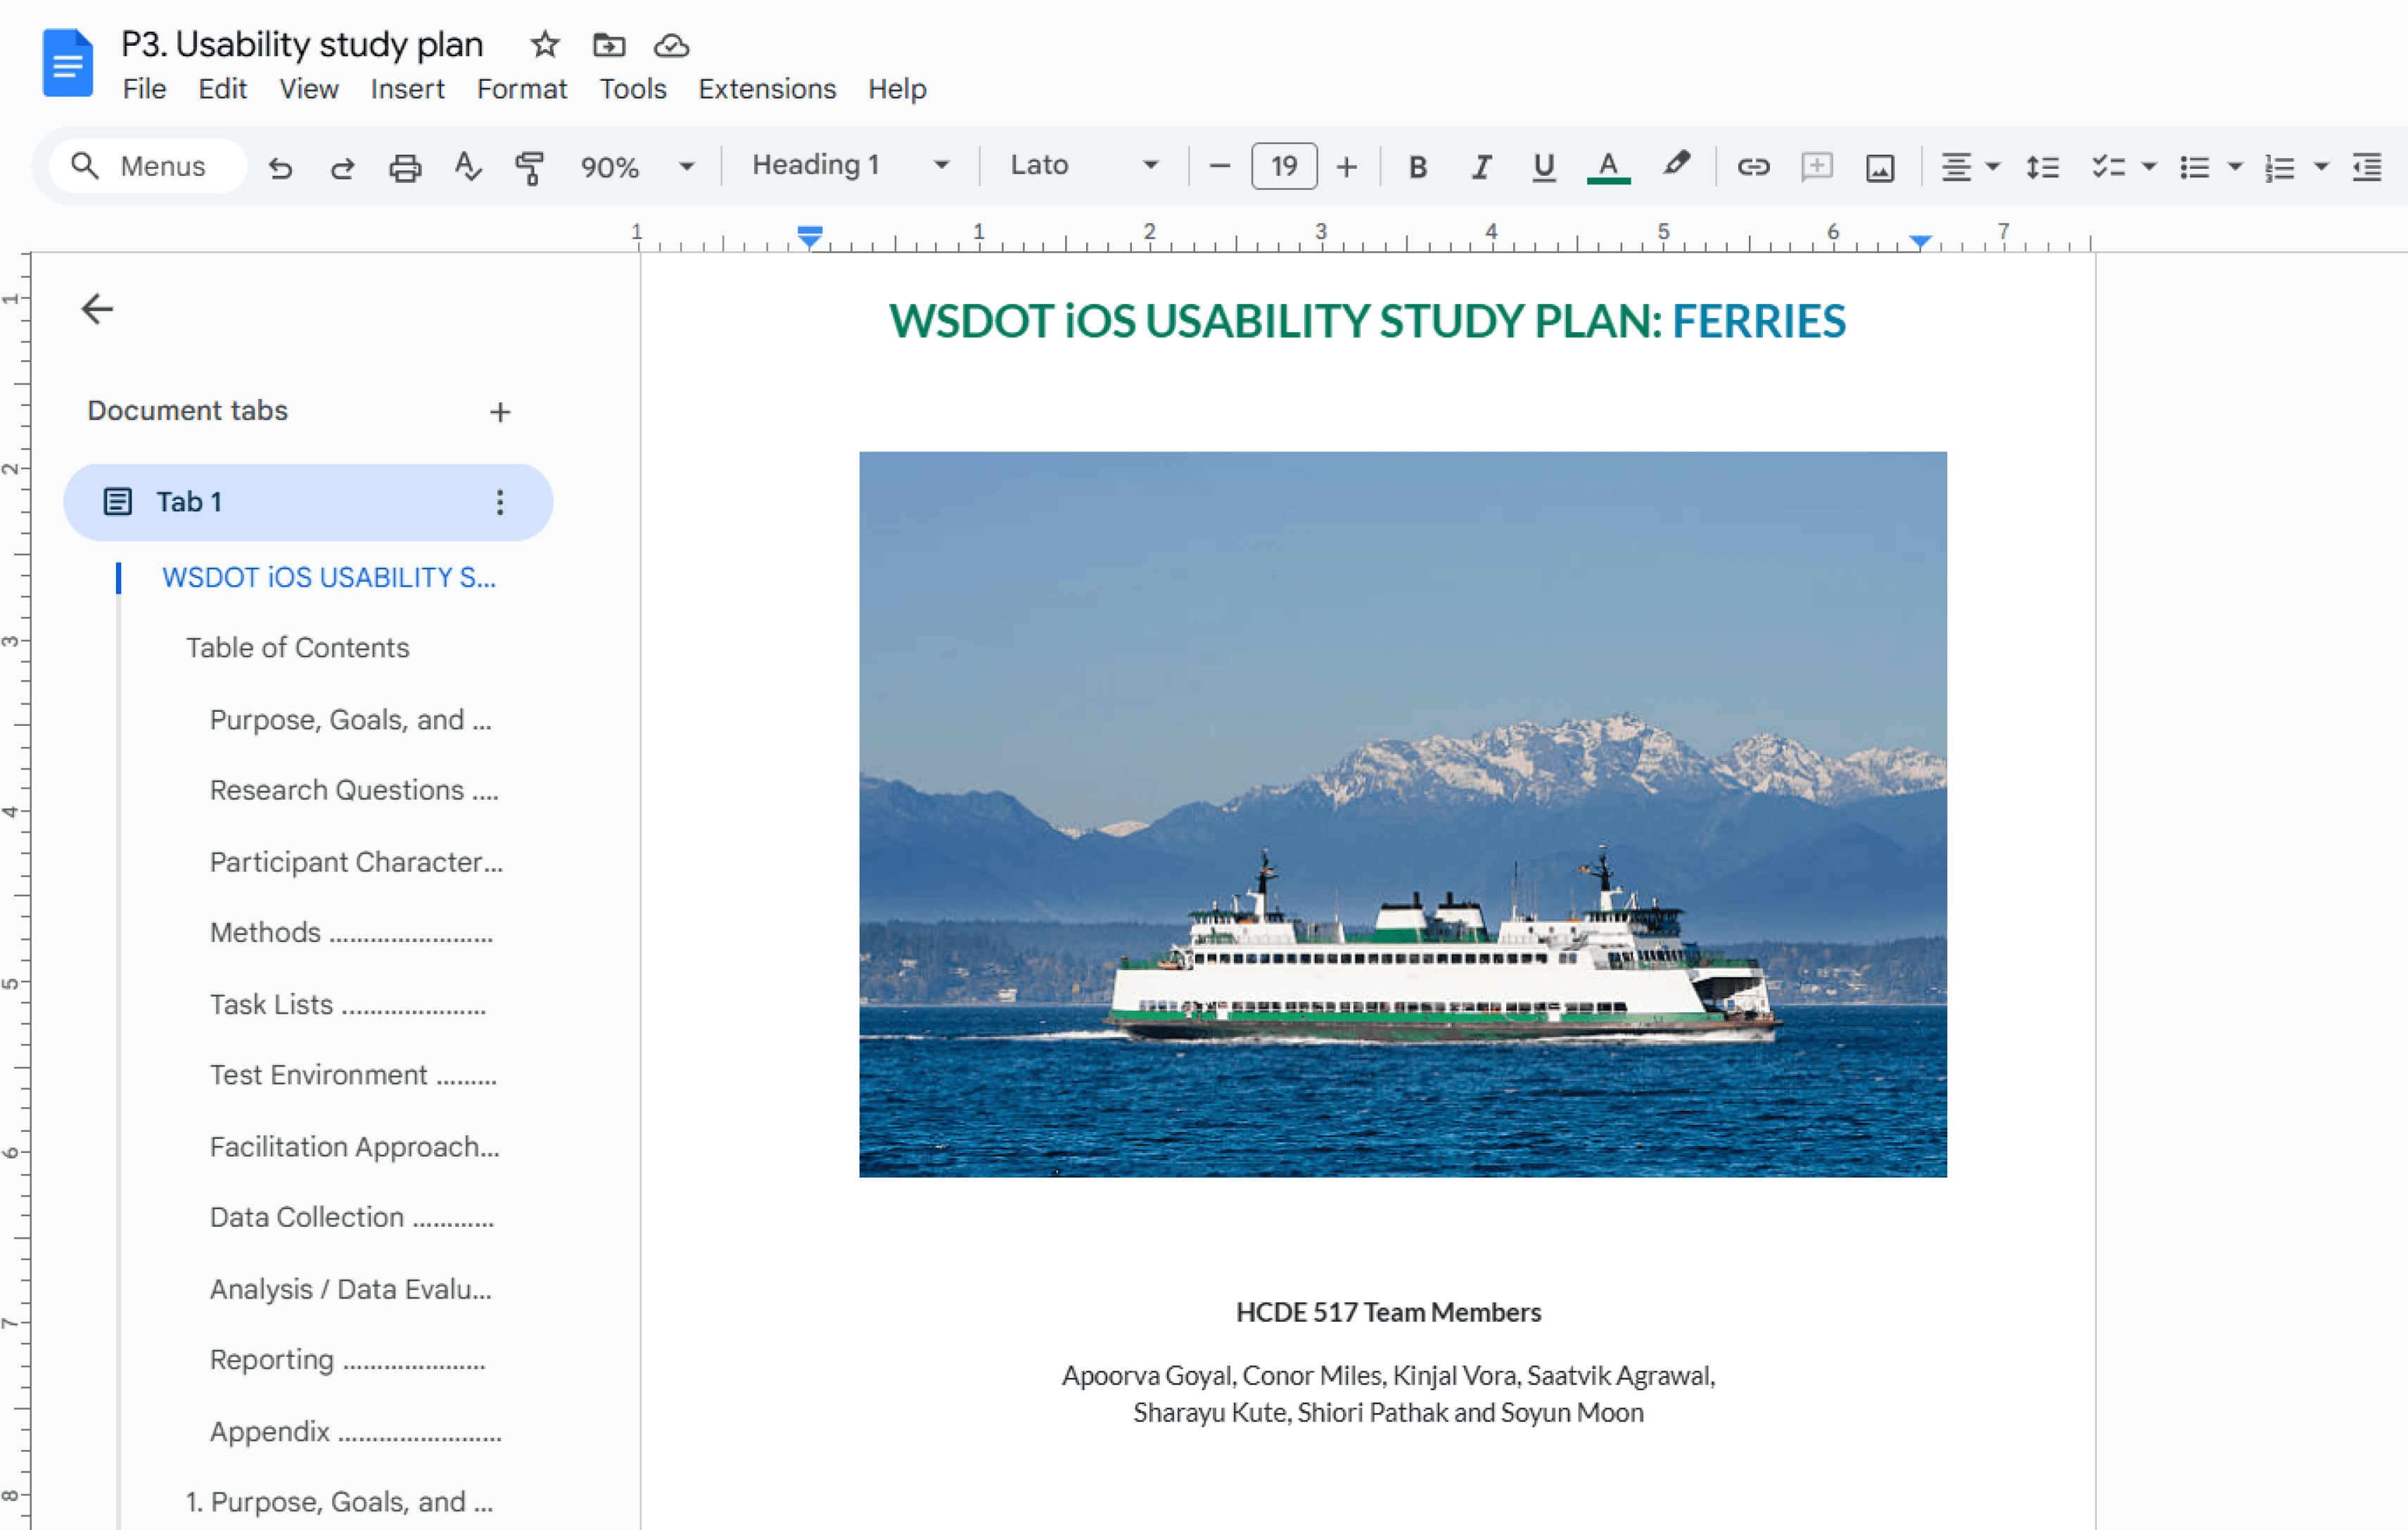Open the Edit menu
Screen dimensions: 2408x1530
coord(222,89)
